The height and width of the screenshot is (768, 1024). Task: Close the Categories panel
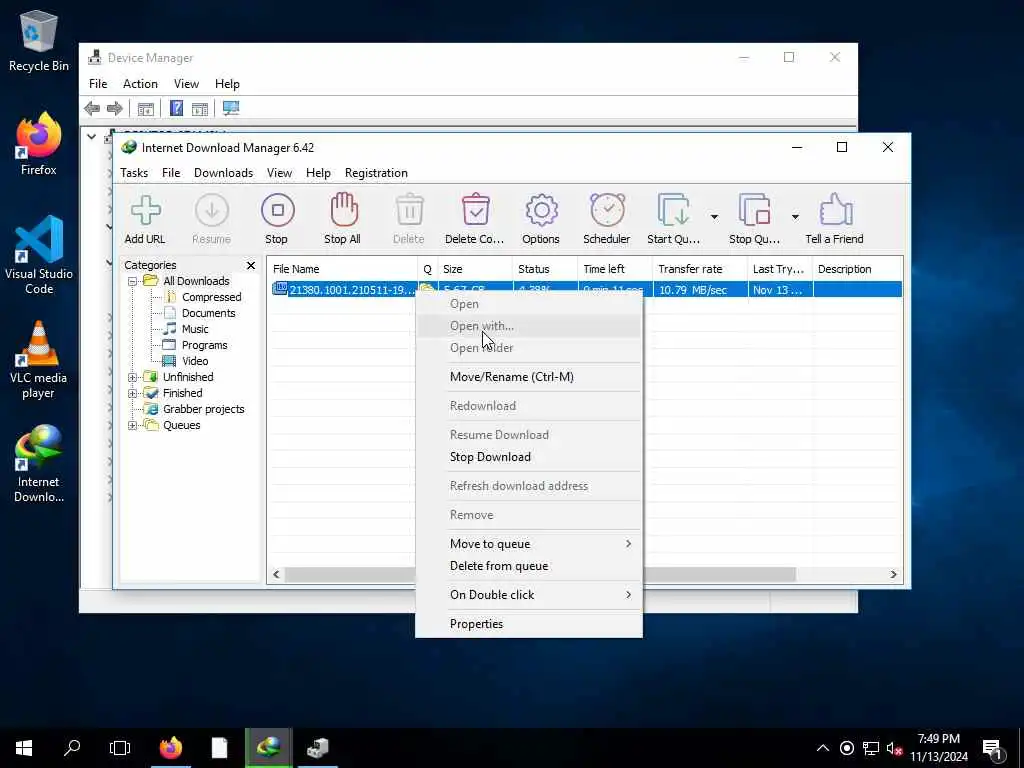251,265
